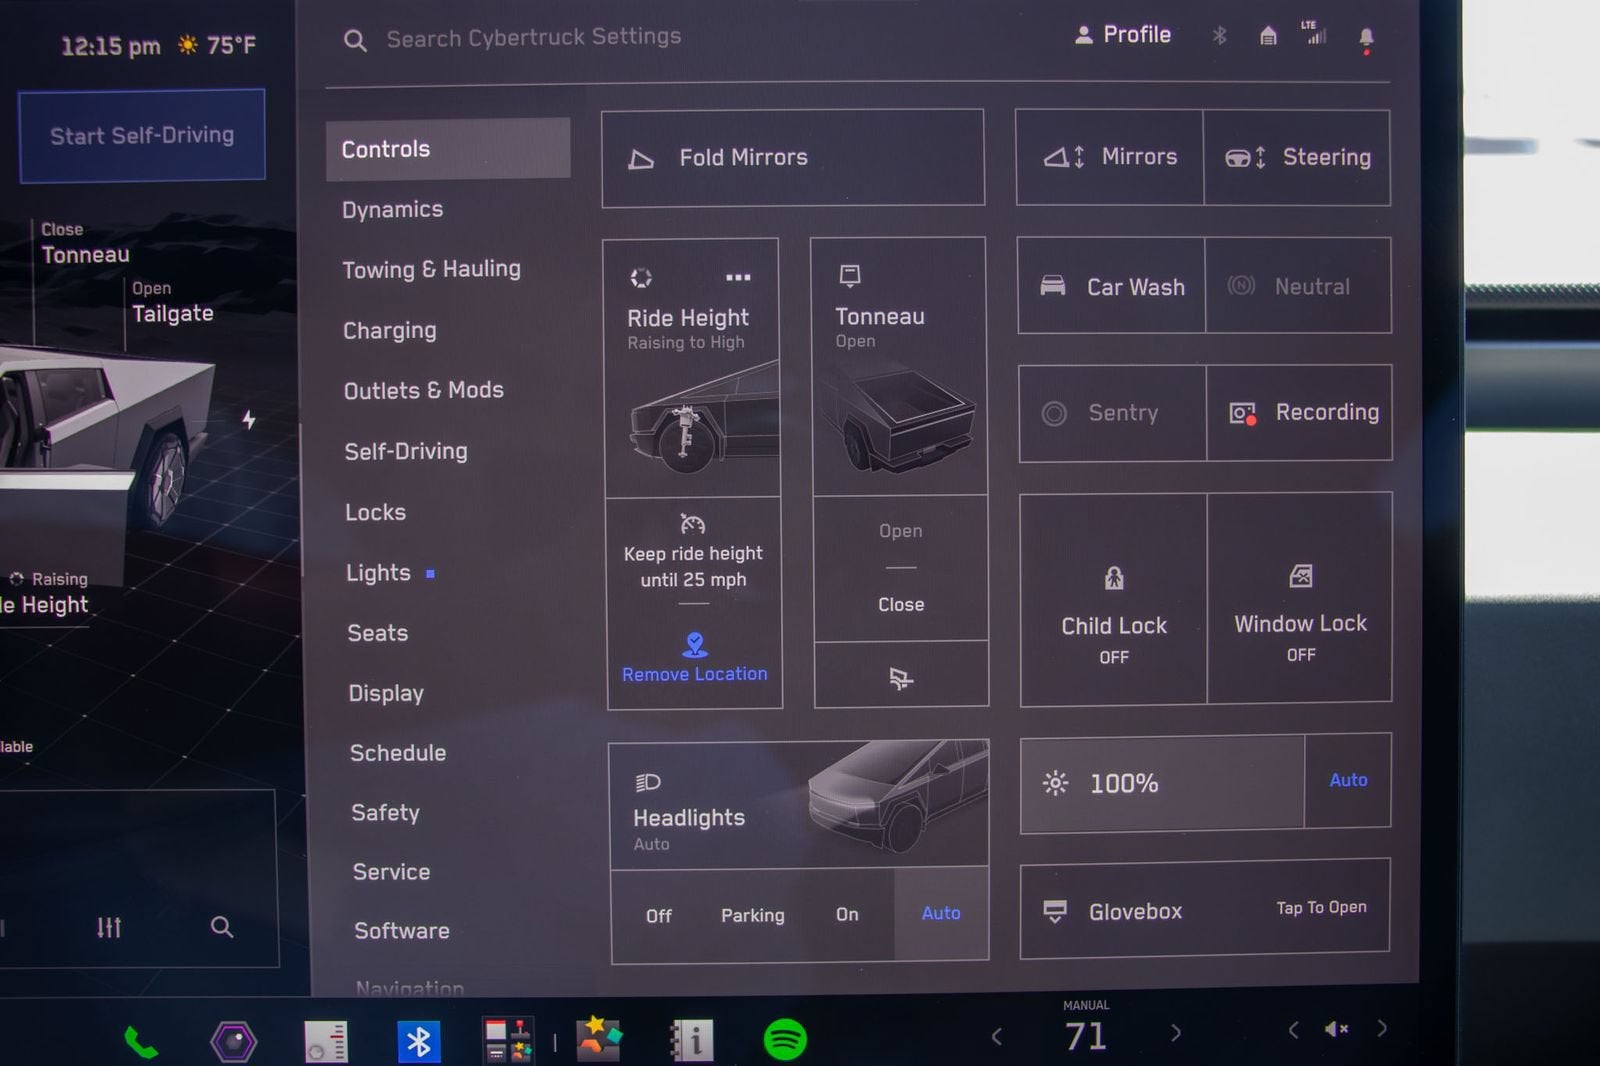Select the Controls menu item
Image resolution: width=1600 pixels, height=1066 pixels.
point(448,149)
